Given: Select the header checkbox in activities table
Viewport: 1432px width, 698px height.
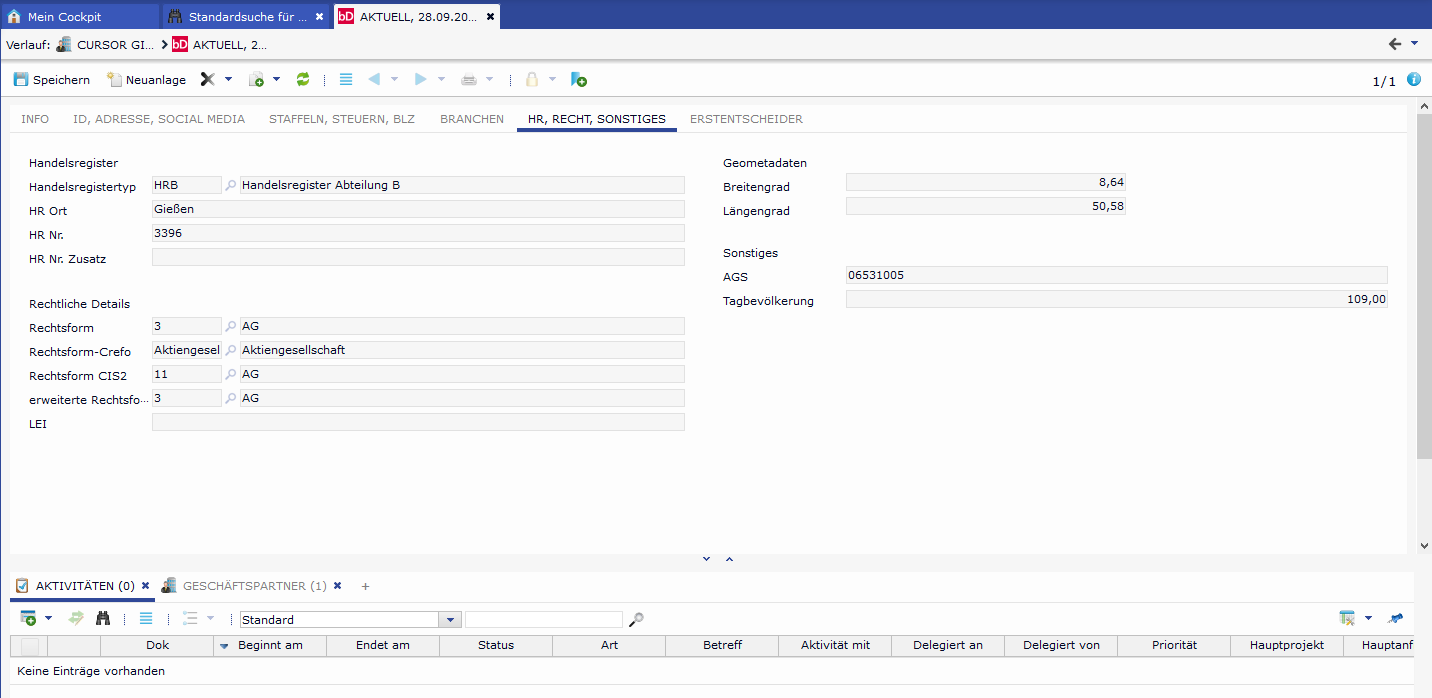Looking at the screenshot, I should tap(29, 646).
